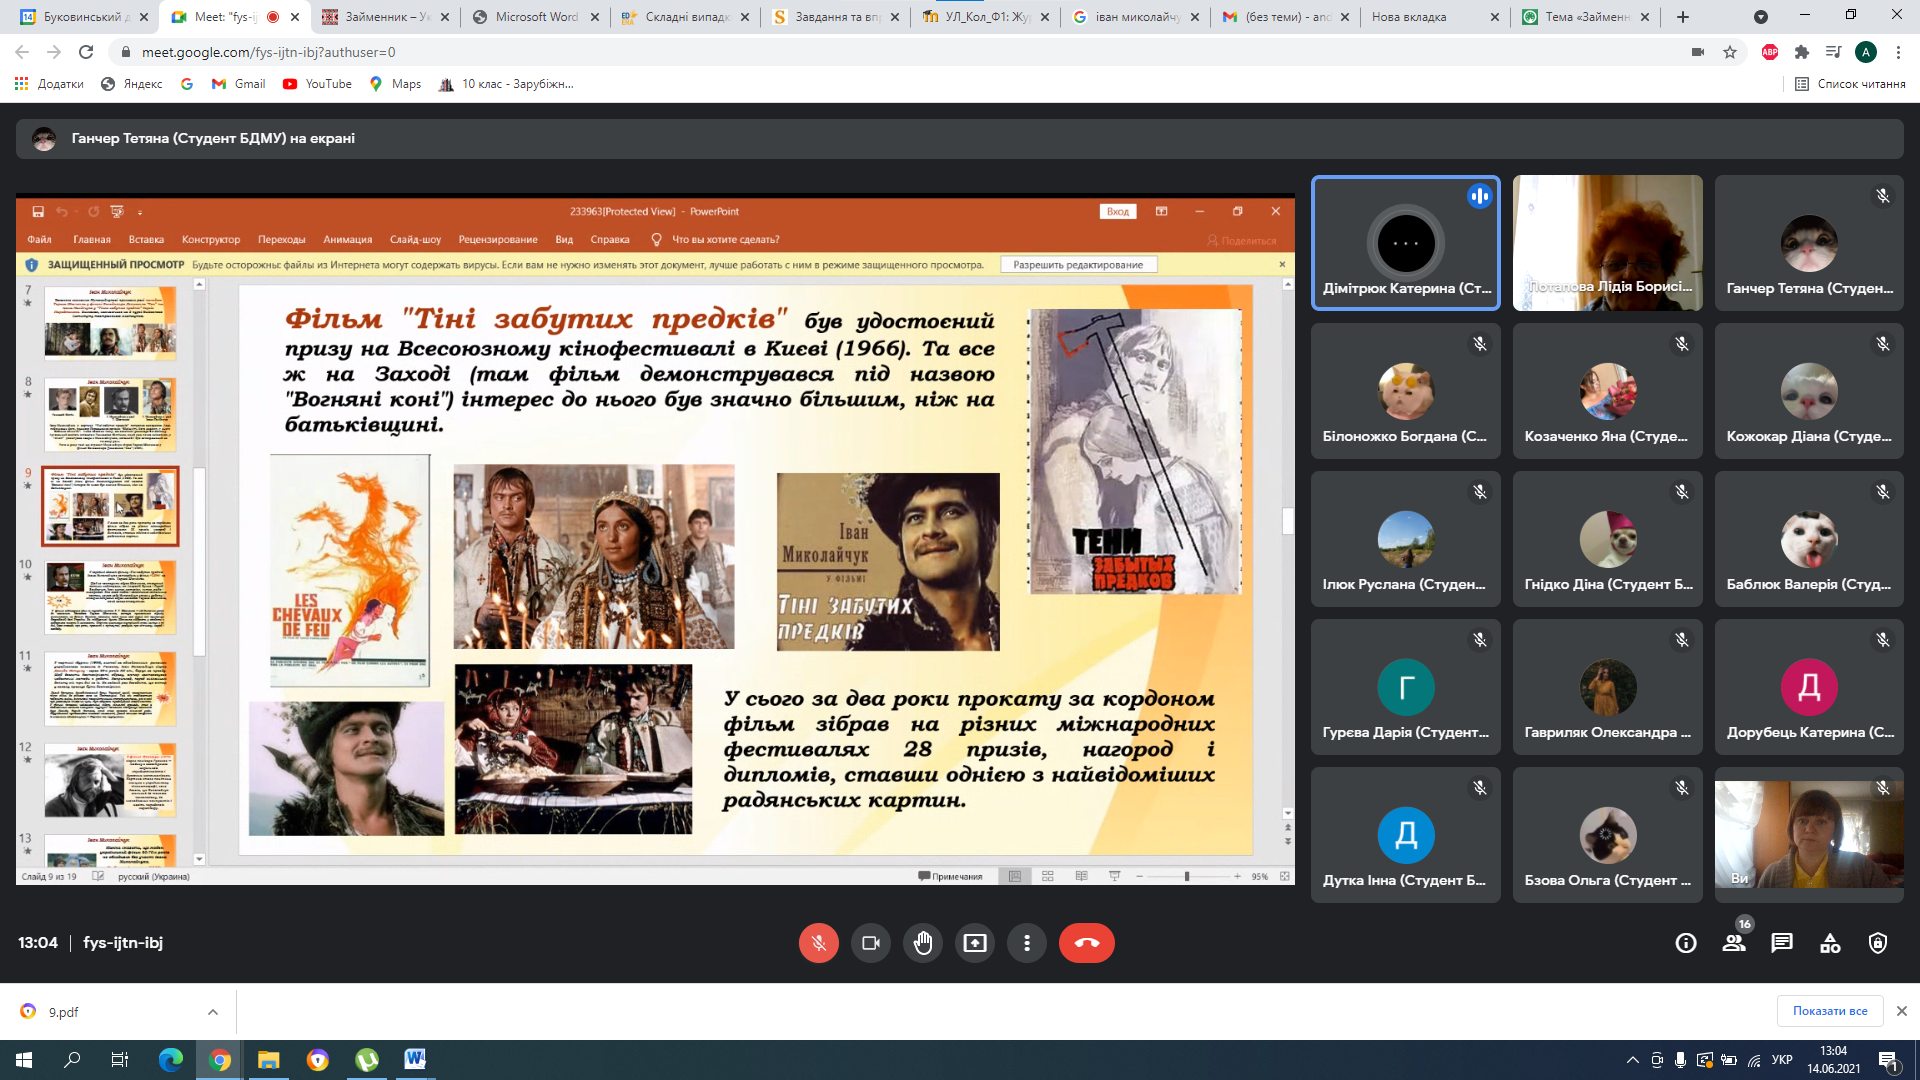
Task: Open Word from taskbar
Action: click(415, 1060)
